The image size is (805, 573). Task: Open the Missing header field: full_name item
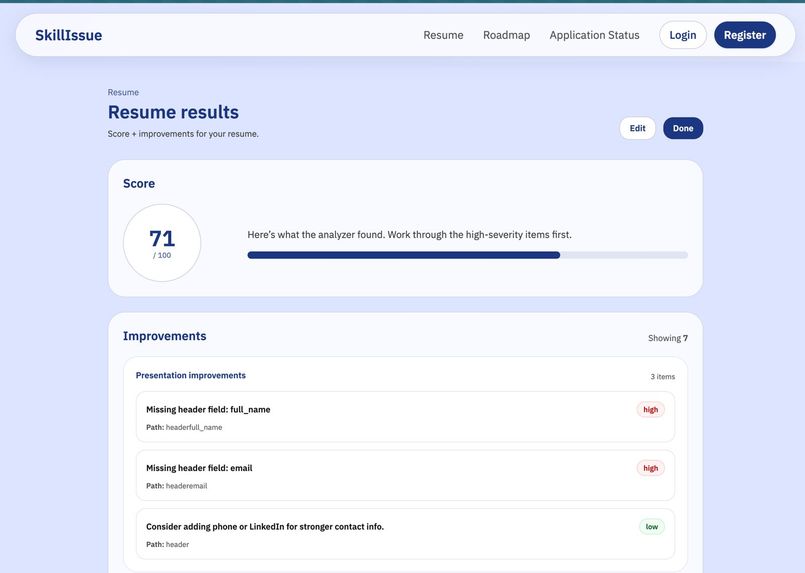pos(405,416)
